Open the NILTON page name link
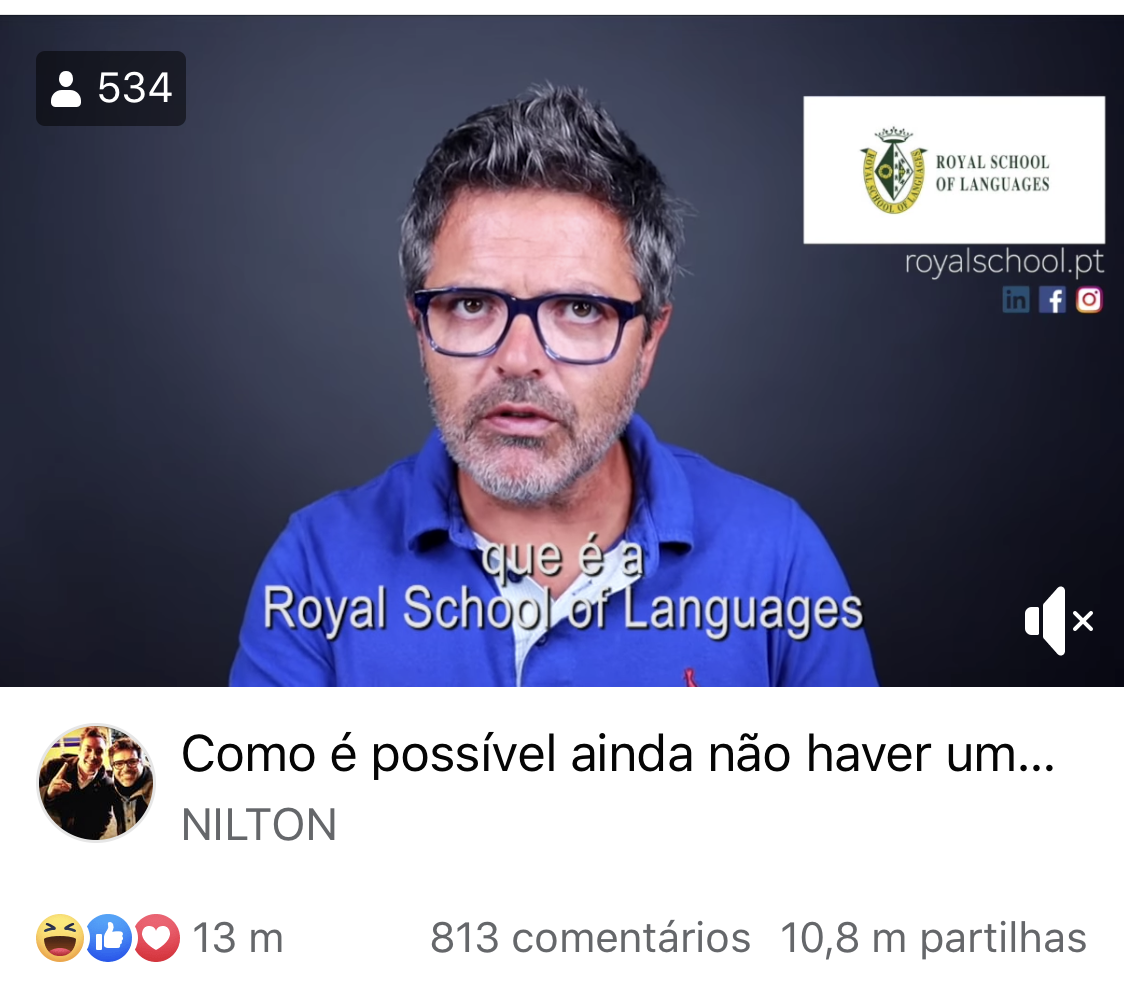 [259, 825]
